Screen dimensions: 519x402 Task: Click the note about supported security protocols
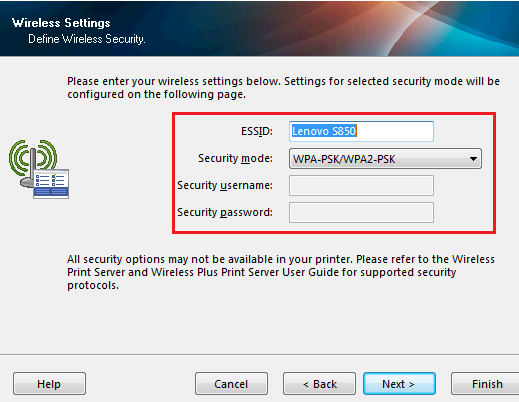coord(281,272)
